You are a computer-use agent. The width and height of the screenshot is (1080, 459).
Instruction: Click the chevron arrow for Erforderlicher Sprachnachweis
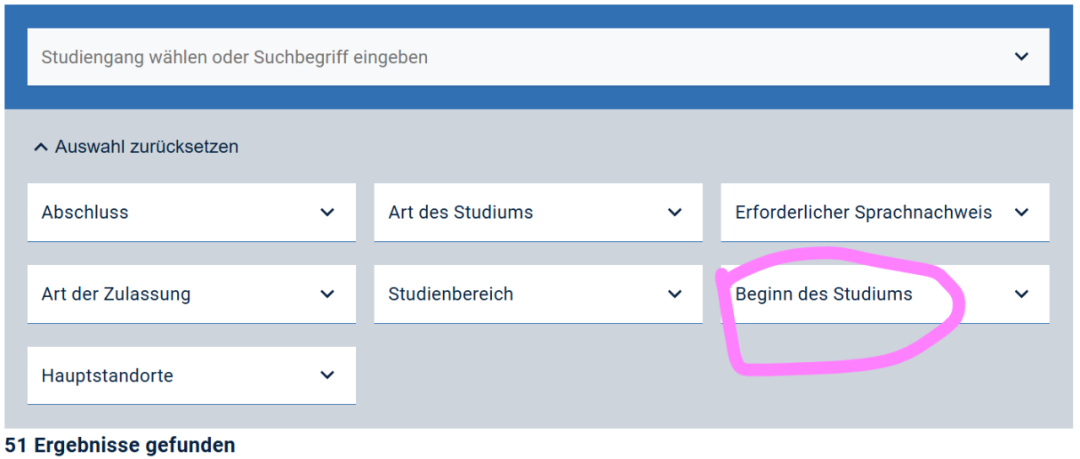[1021, 212]
